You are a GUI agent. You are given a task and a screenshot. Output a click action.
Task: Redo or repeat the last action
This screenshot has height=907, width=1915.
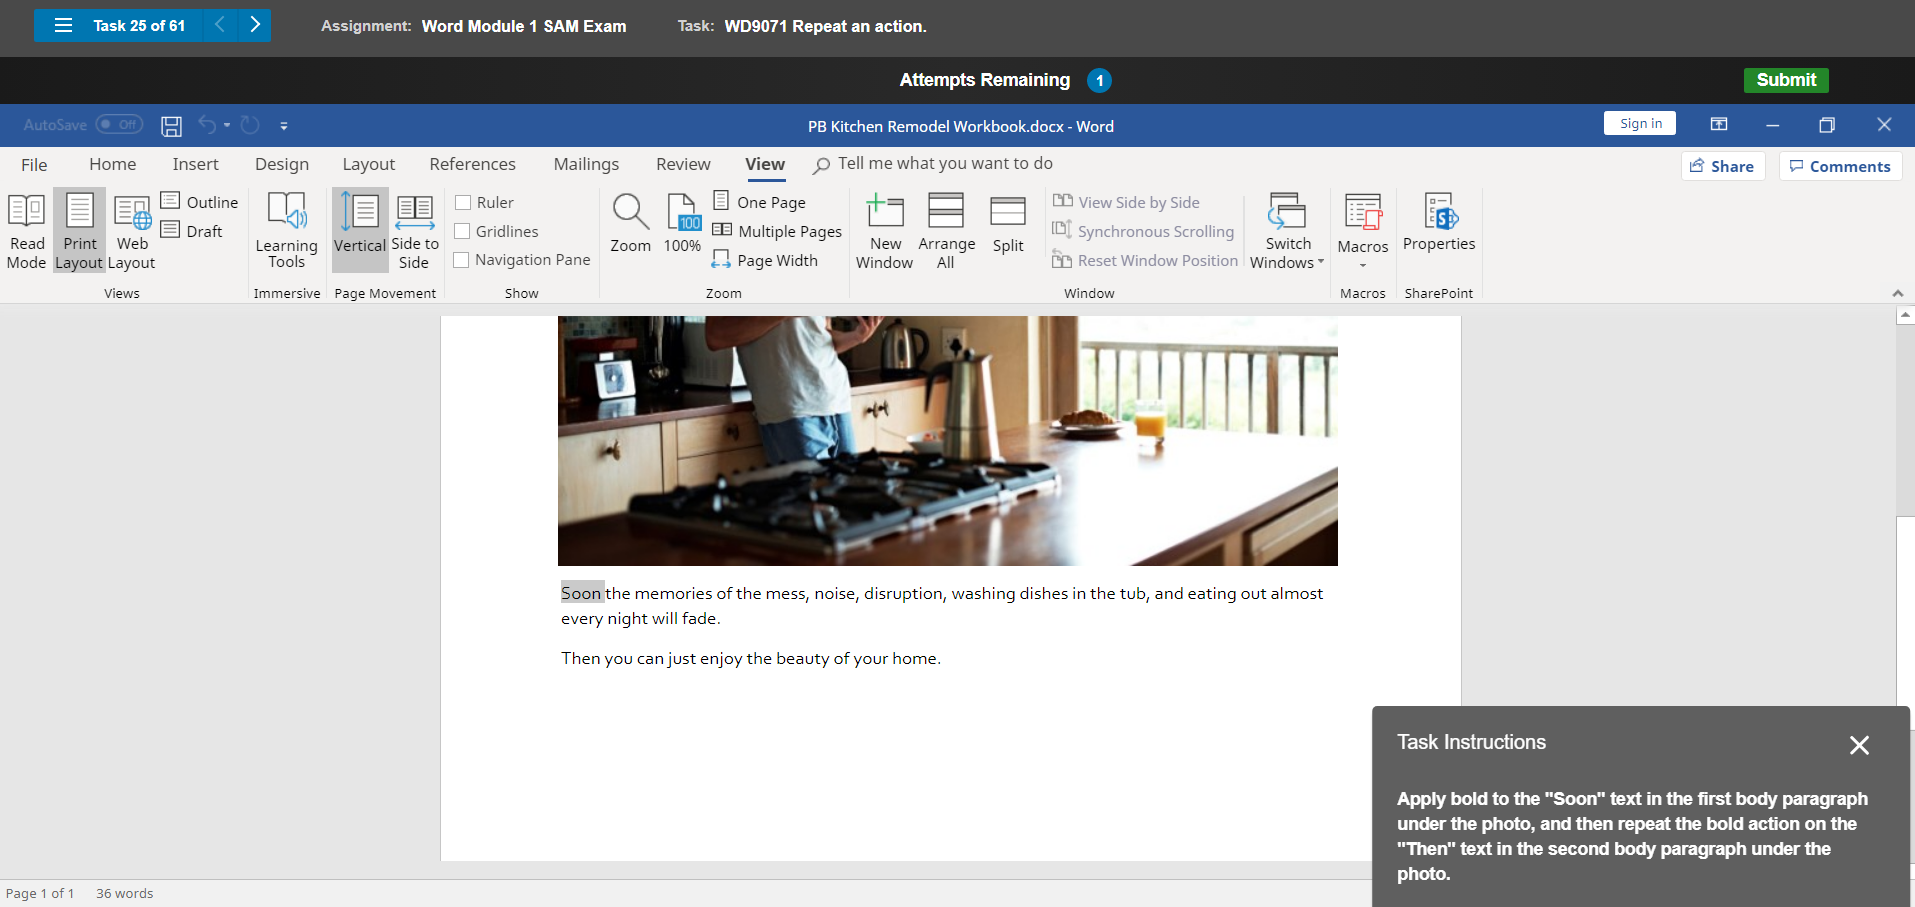[x=250, y=125]
